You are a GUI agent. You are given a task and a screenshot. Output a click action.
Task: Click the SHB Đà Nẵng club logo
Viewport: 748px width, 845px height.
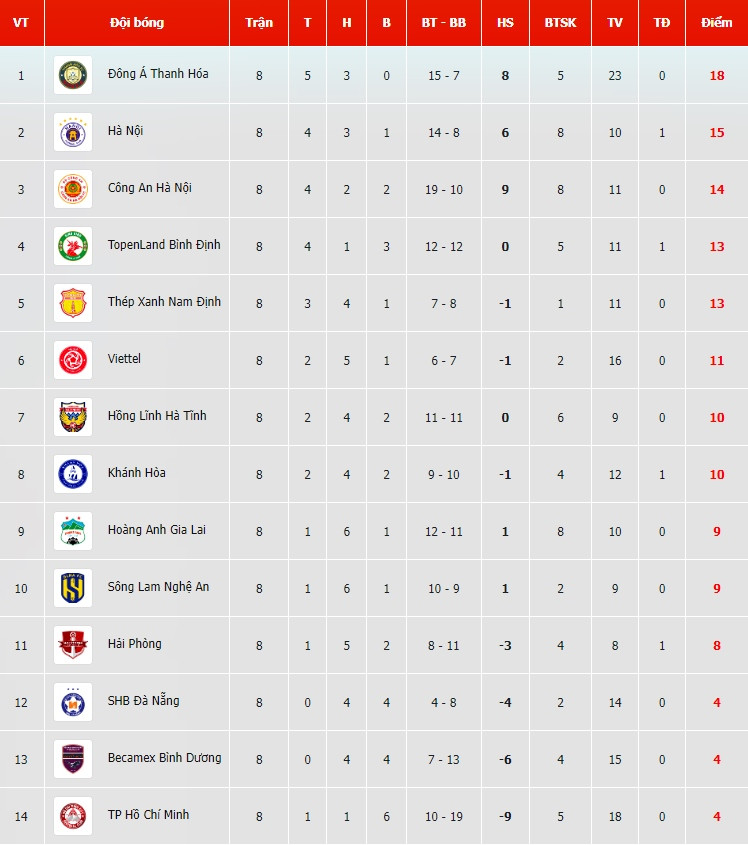(73, 702)
